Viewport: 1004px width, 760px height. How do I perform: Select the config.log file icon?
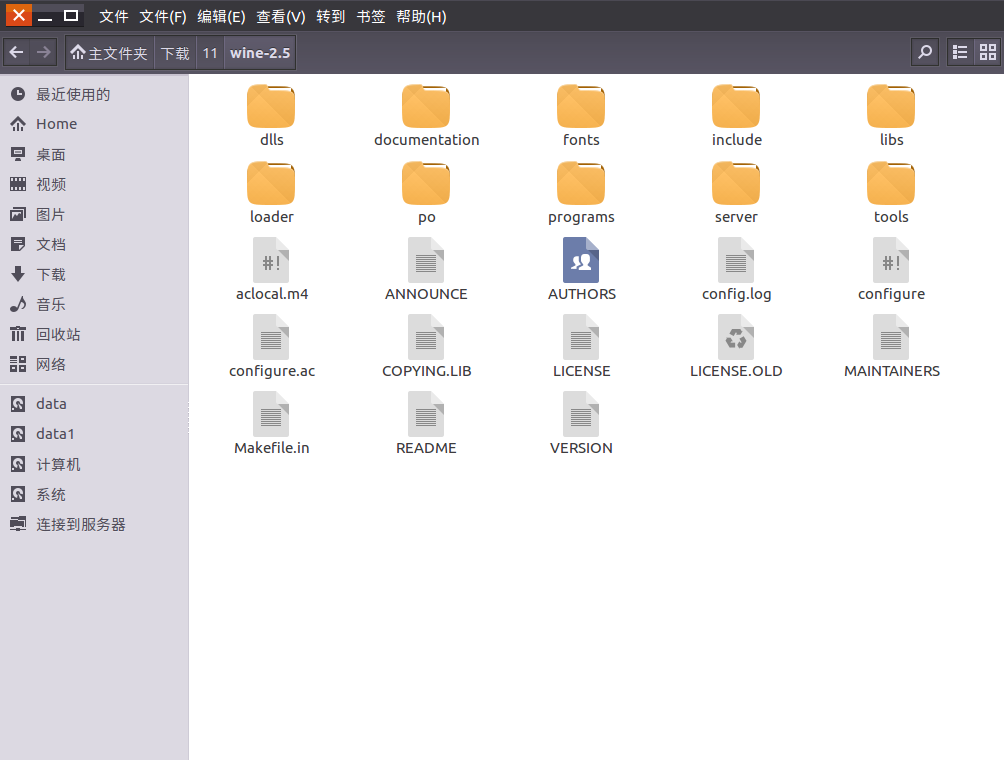[736, 260]
